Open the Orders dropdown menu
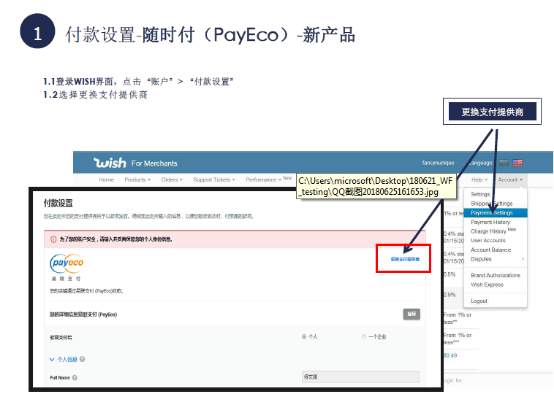Screen dimensions: 554x403 click(171, 179)
